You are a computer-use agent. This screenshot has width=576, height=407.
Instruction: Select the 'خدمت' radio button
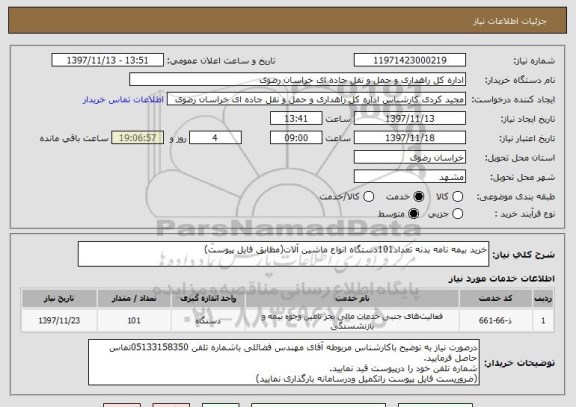coord(419,197)
